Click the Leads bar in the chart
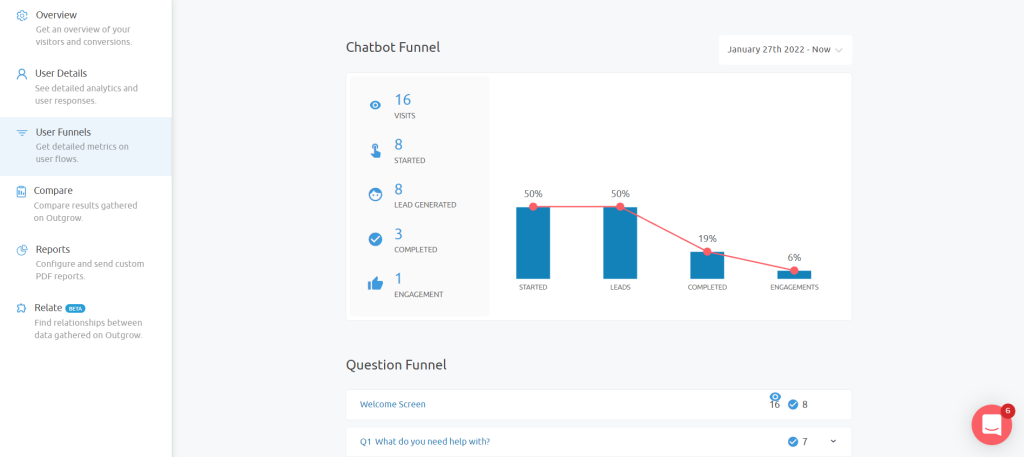 [620, 243]
